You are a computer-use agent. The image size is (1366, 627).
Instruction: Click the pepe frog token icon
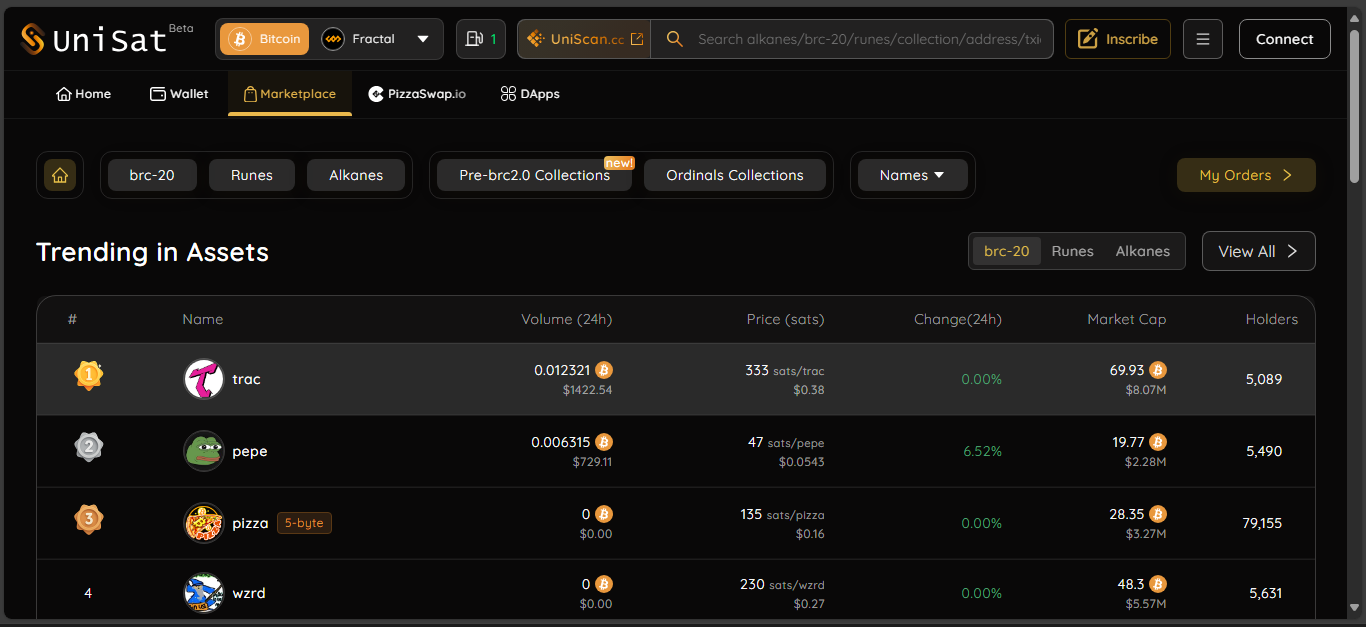[x=204, y=451]
